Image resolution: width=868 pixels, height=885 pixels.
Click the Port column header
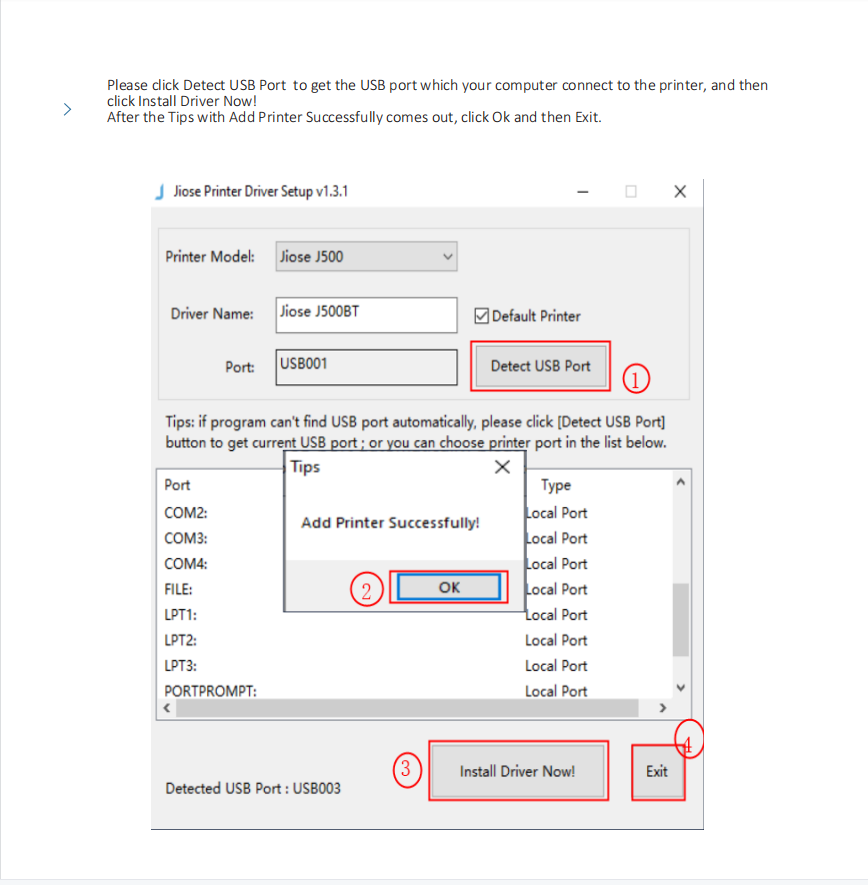pos(177,485)
